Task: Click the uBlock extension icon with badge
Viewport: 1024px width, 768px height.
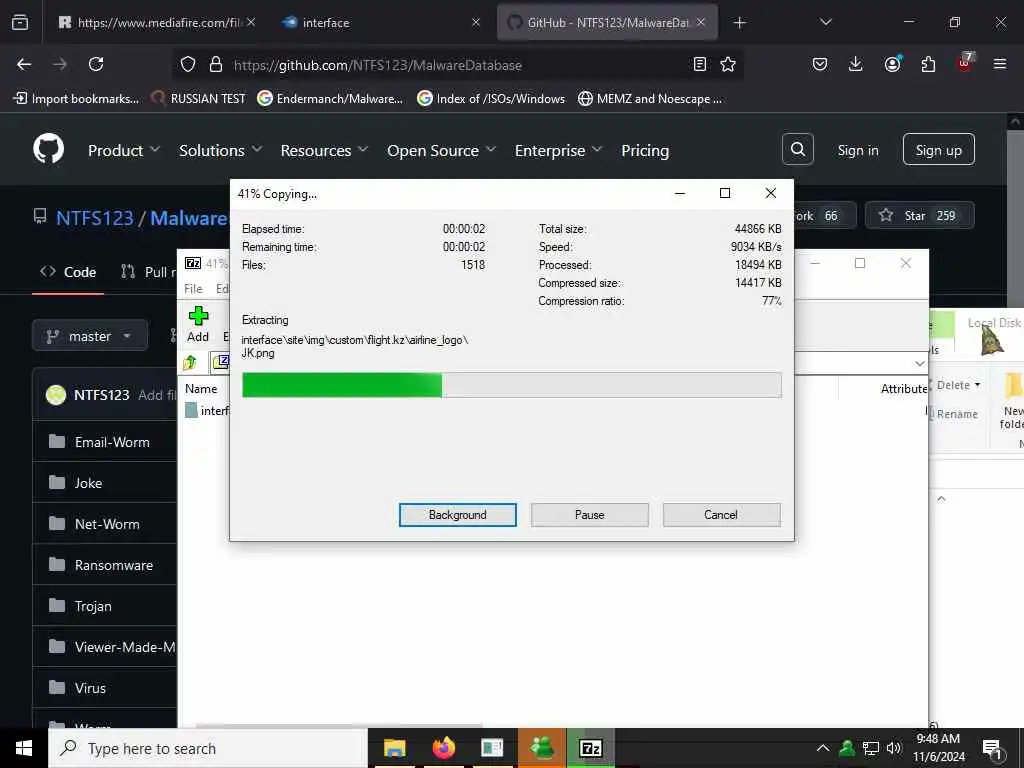Action: (965, 63)
